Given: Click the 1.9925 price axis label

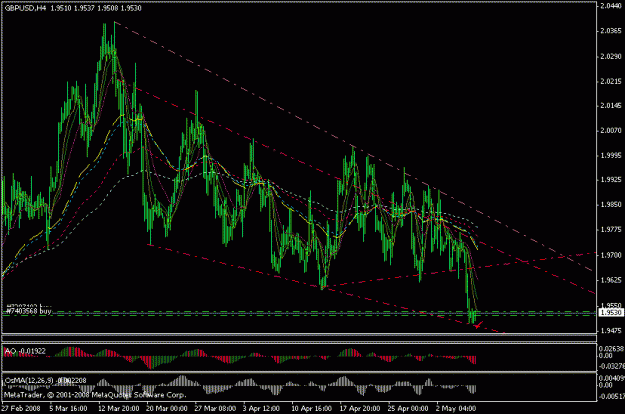Looking at the screenshot, I should (611, 180).
